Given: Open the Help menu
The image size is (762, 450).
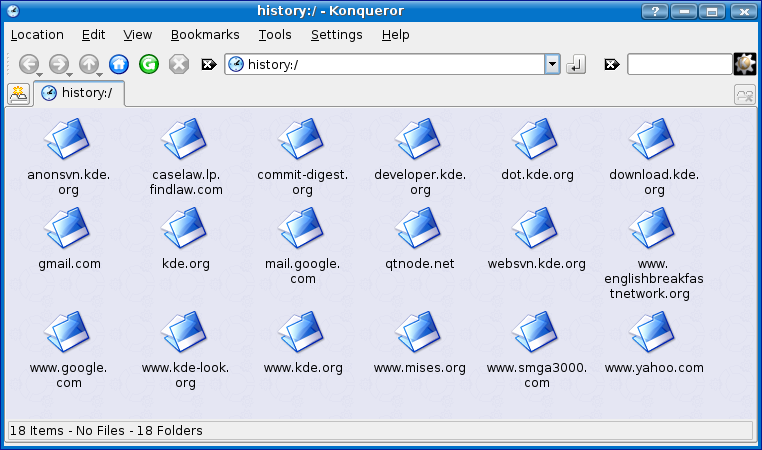Looking at the screenshot, I should point(395,35).
